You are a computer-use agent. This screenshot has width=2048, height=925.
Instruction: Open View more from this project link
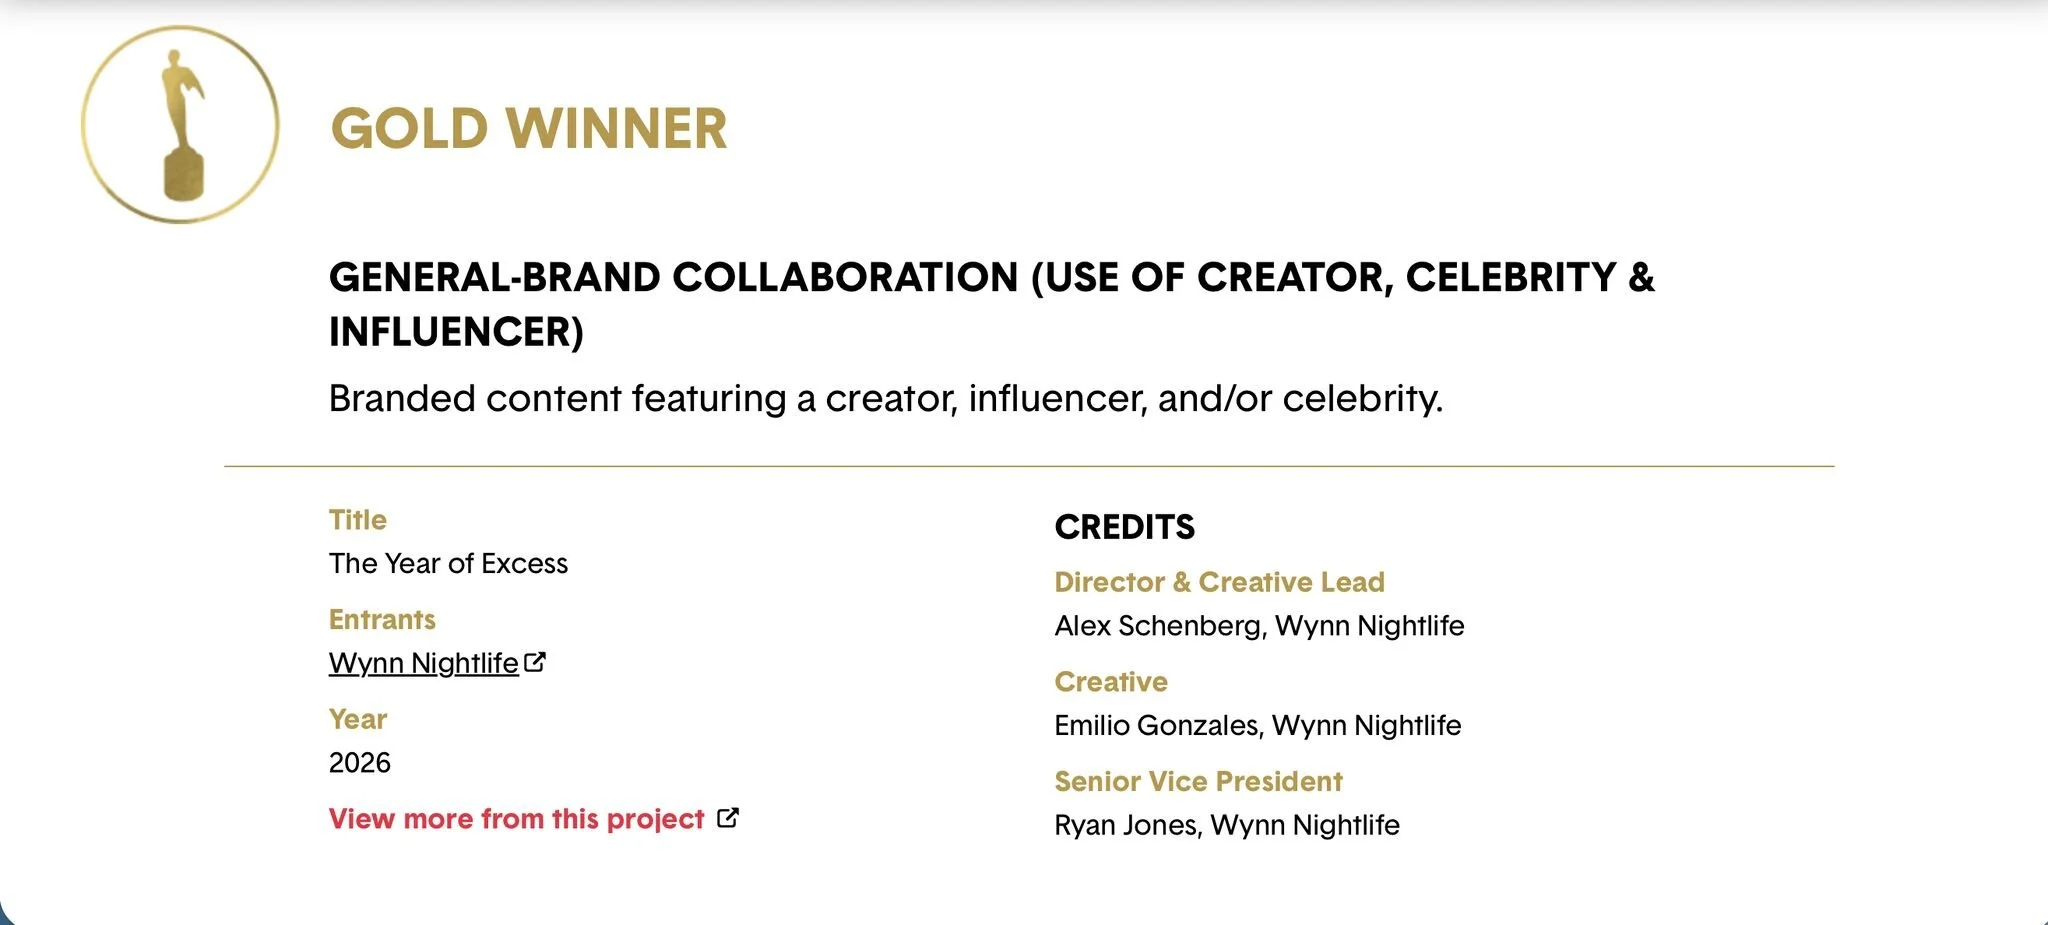pyautogui.click(x=516, y=819)
